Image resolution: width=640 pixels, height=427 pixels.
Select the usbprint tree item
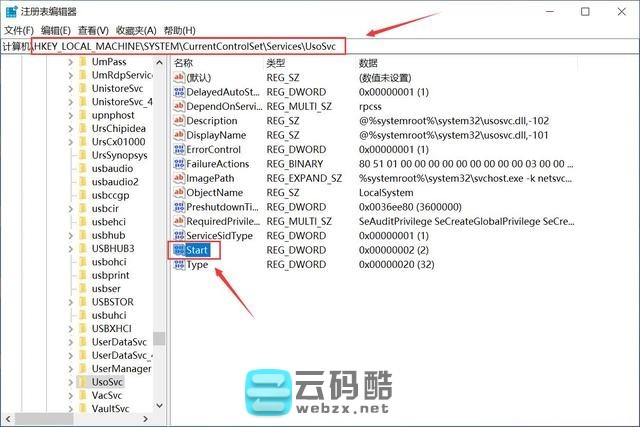point(110,275)
